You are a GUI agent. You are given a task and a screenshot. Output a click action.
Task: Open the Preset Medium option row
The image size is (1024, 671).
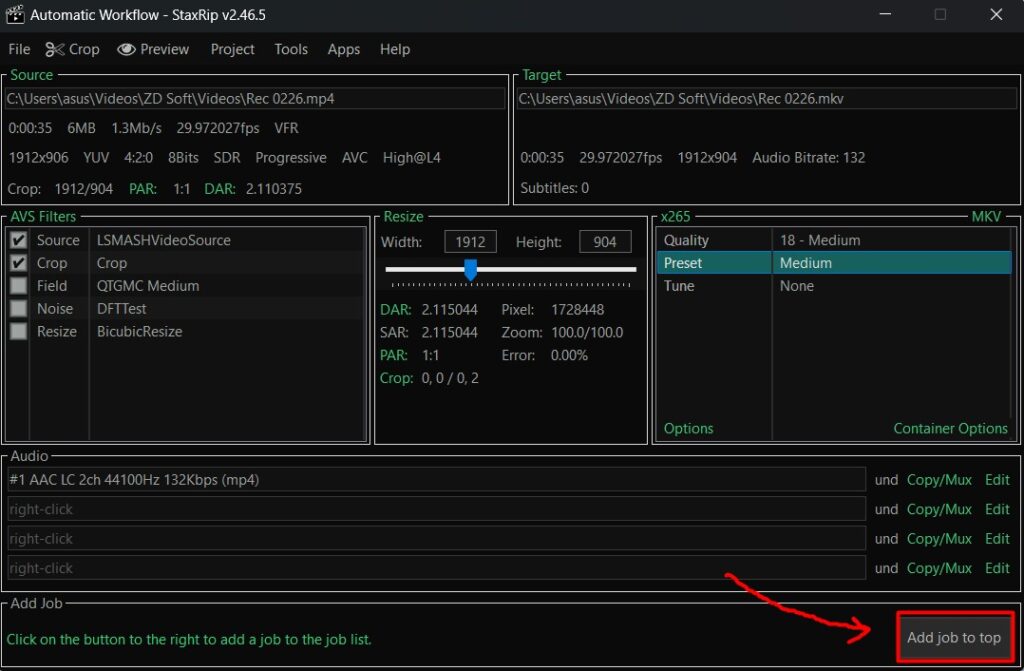click(x=819, y=263)
